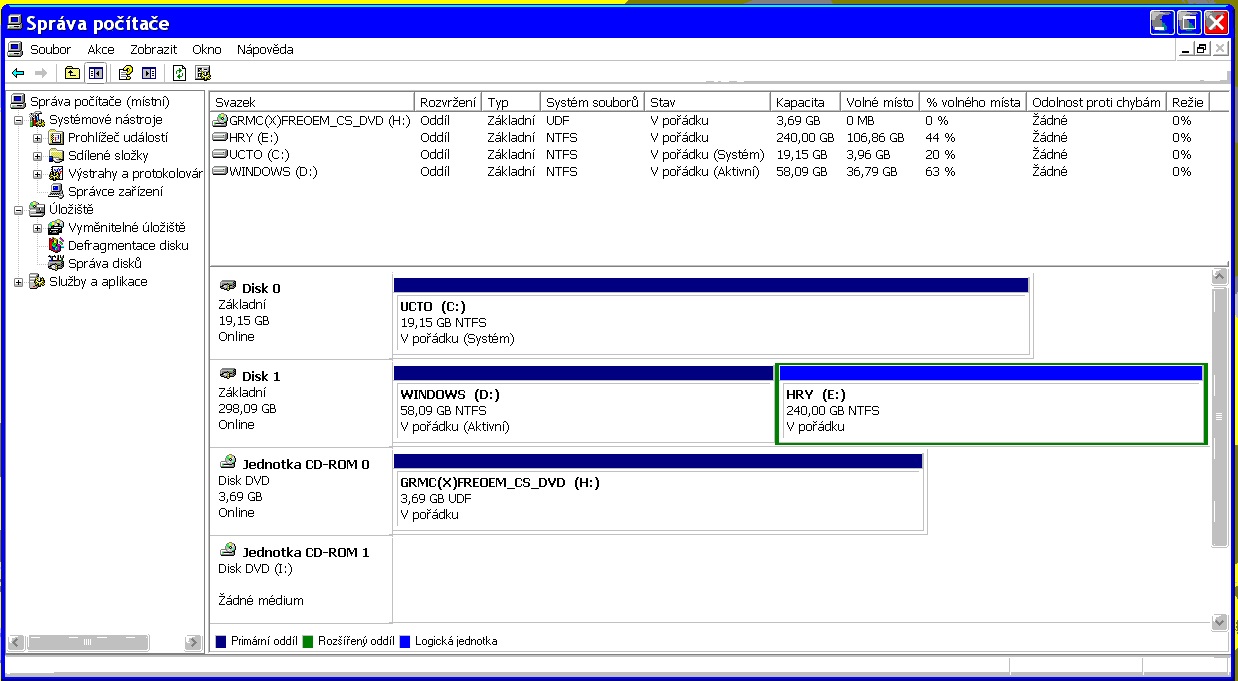This screenshot has height=681, width=1238.
Task: Click the Volné místo column header
Action: point(879,102)
